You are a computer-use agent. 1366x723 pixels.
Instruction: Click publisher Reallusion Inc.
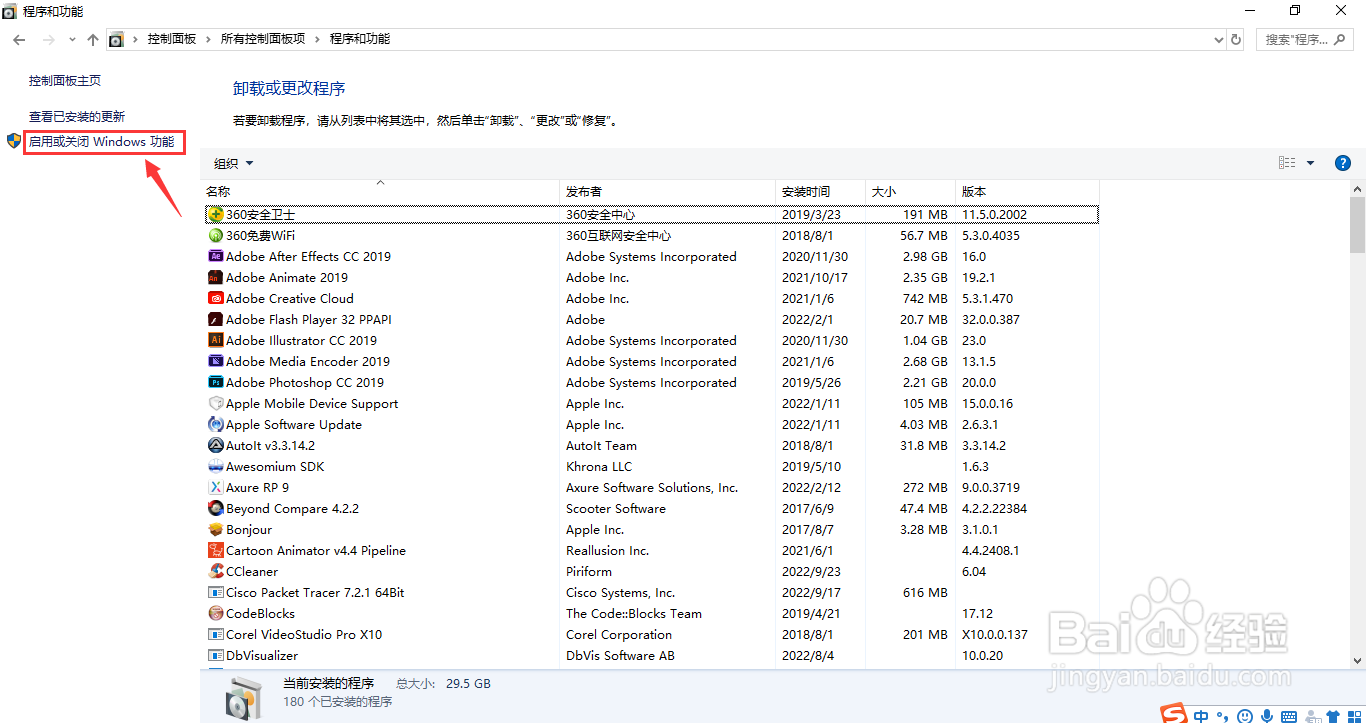607,550
